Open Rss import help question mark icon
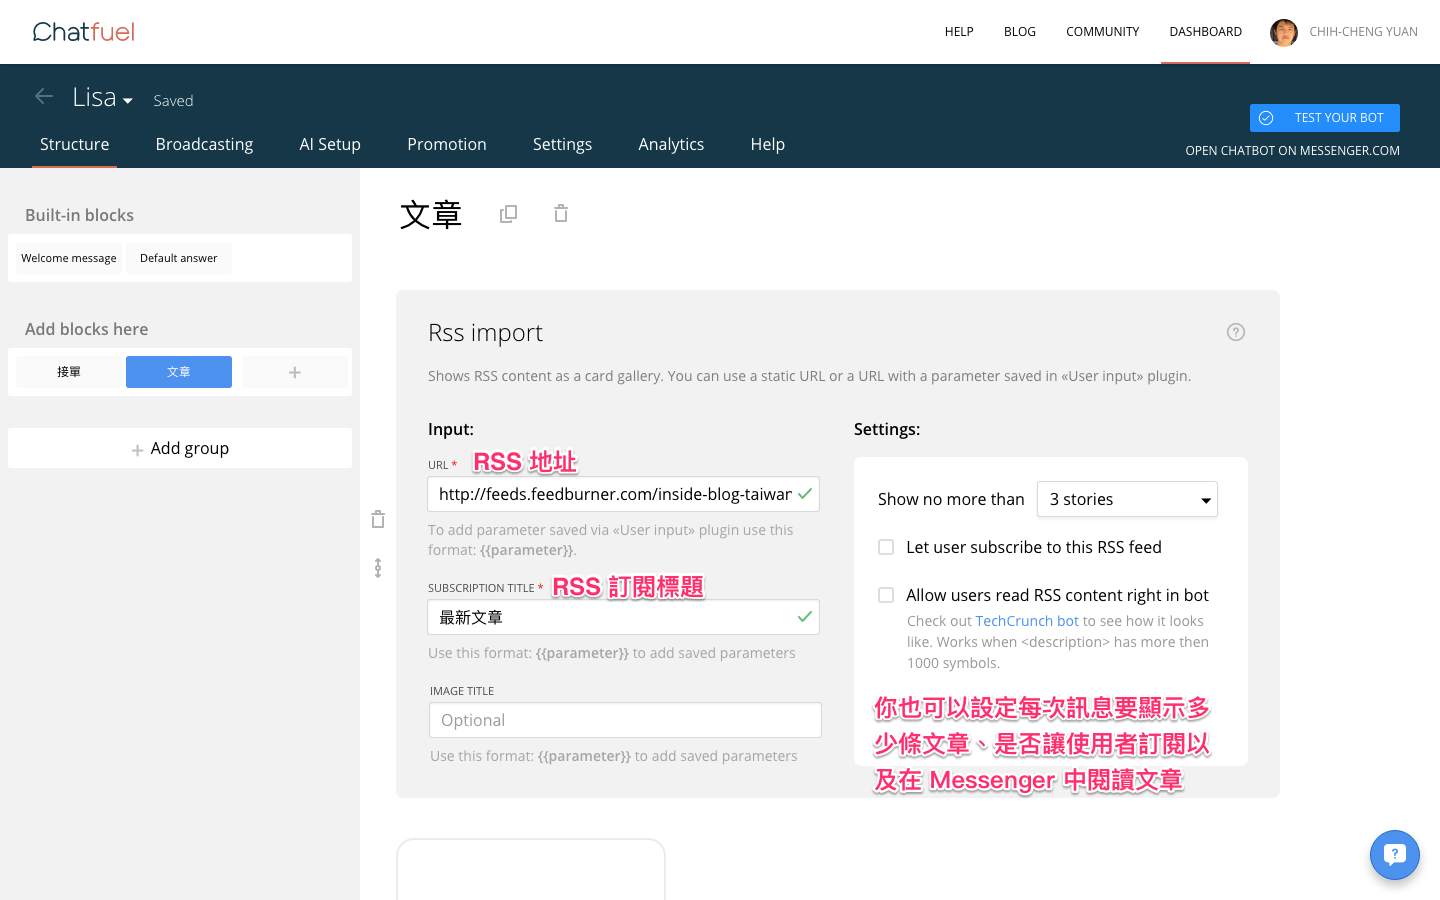Viewport: 1440px width, 900px height. (x=1236, y=332)
